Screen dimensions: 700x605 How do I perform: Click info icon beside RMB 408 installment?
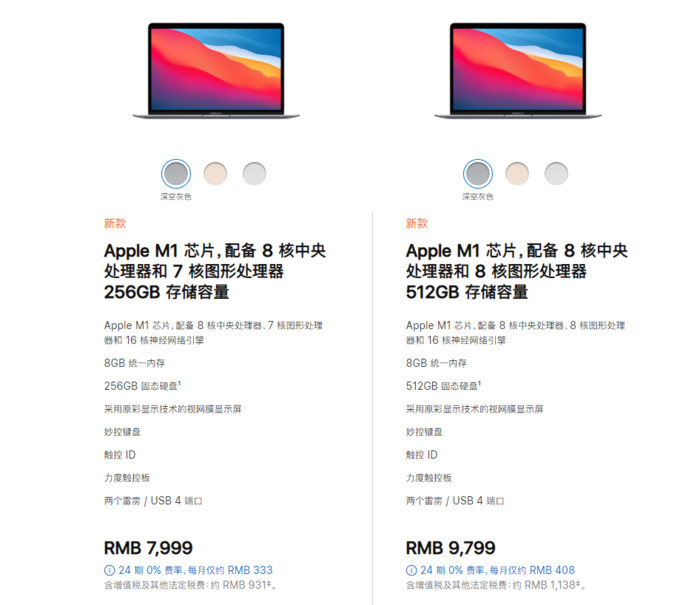tap(411, 570)
